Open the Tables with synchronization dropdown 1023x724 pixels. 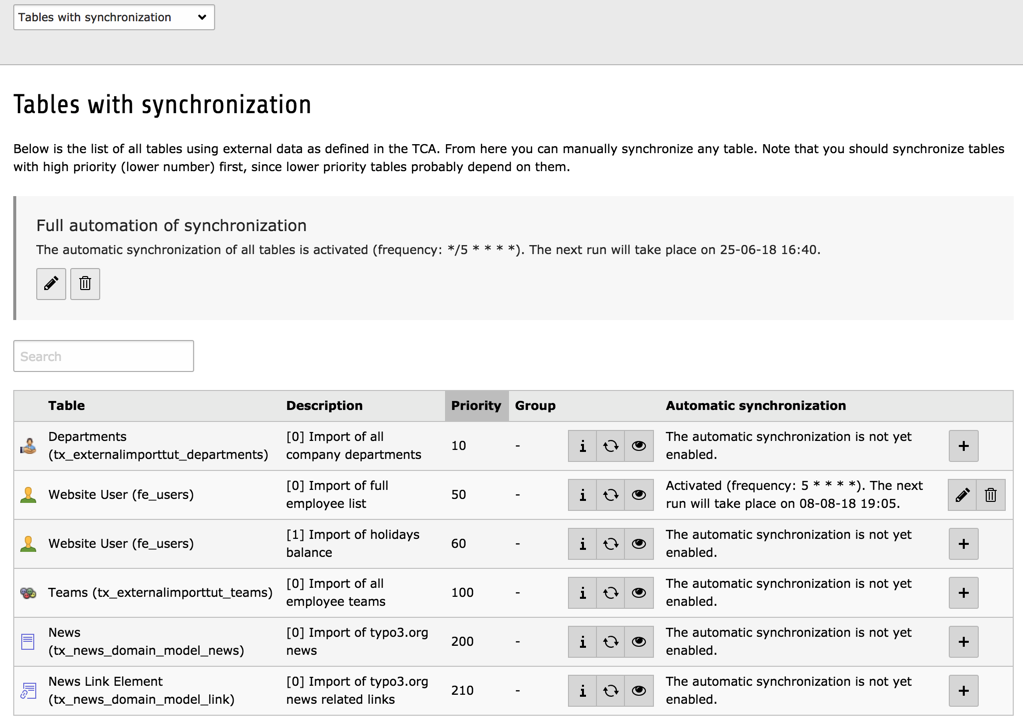click(113, 17)
